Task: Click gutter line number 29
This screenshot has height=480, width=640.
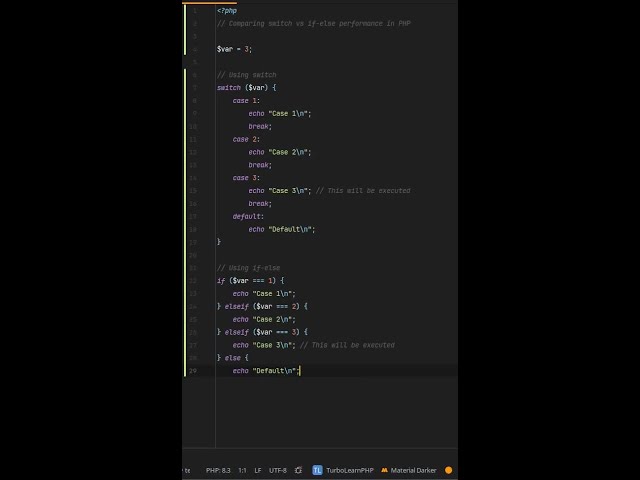Action: 193,371
